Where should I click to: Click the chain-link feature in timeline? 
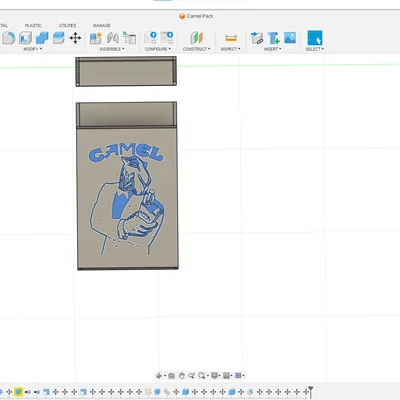167,392
